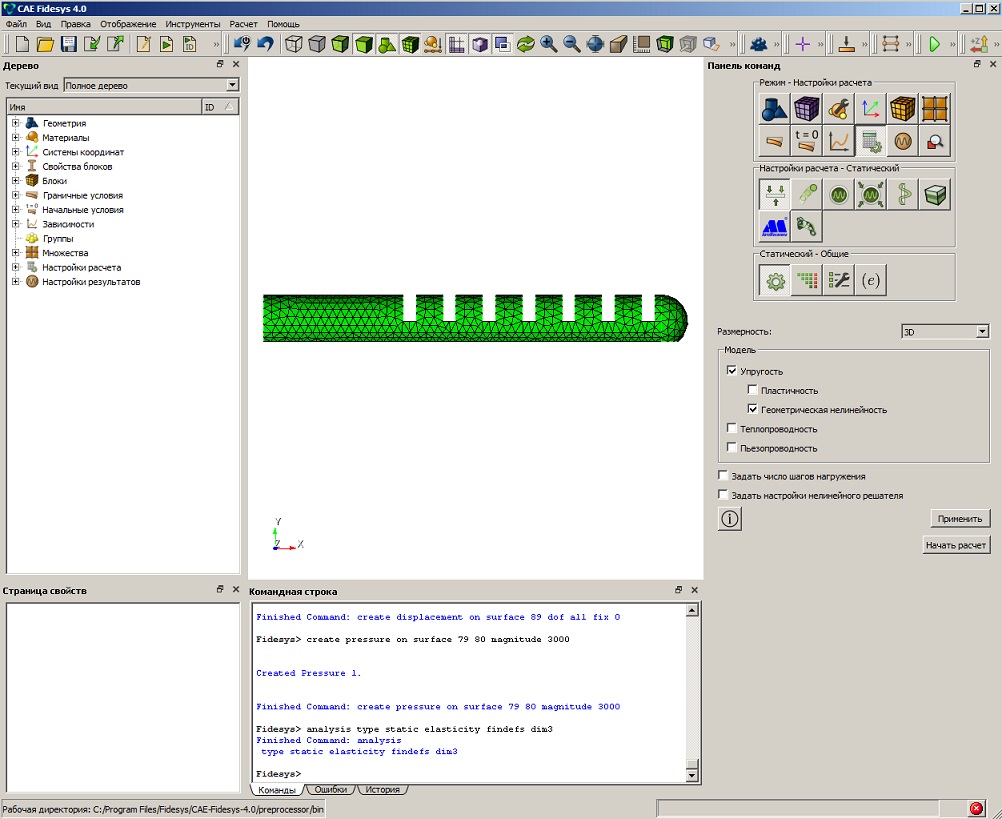Click the red stop button in status bar
The width and height of the screenshot is (1002, 819).
pyautogui.click(x=976, y=808)
